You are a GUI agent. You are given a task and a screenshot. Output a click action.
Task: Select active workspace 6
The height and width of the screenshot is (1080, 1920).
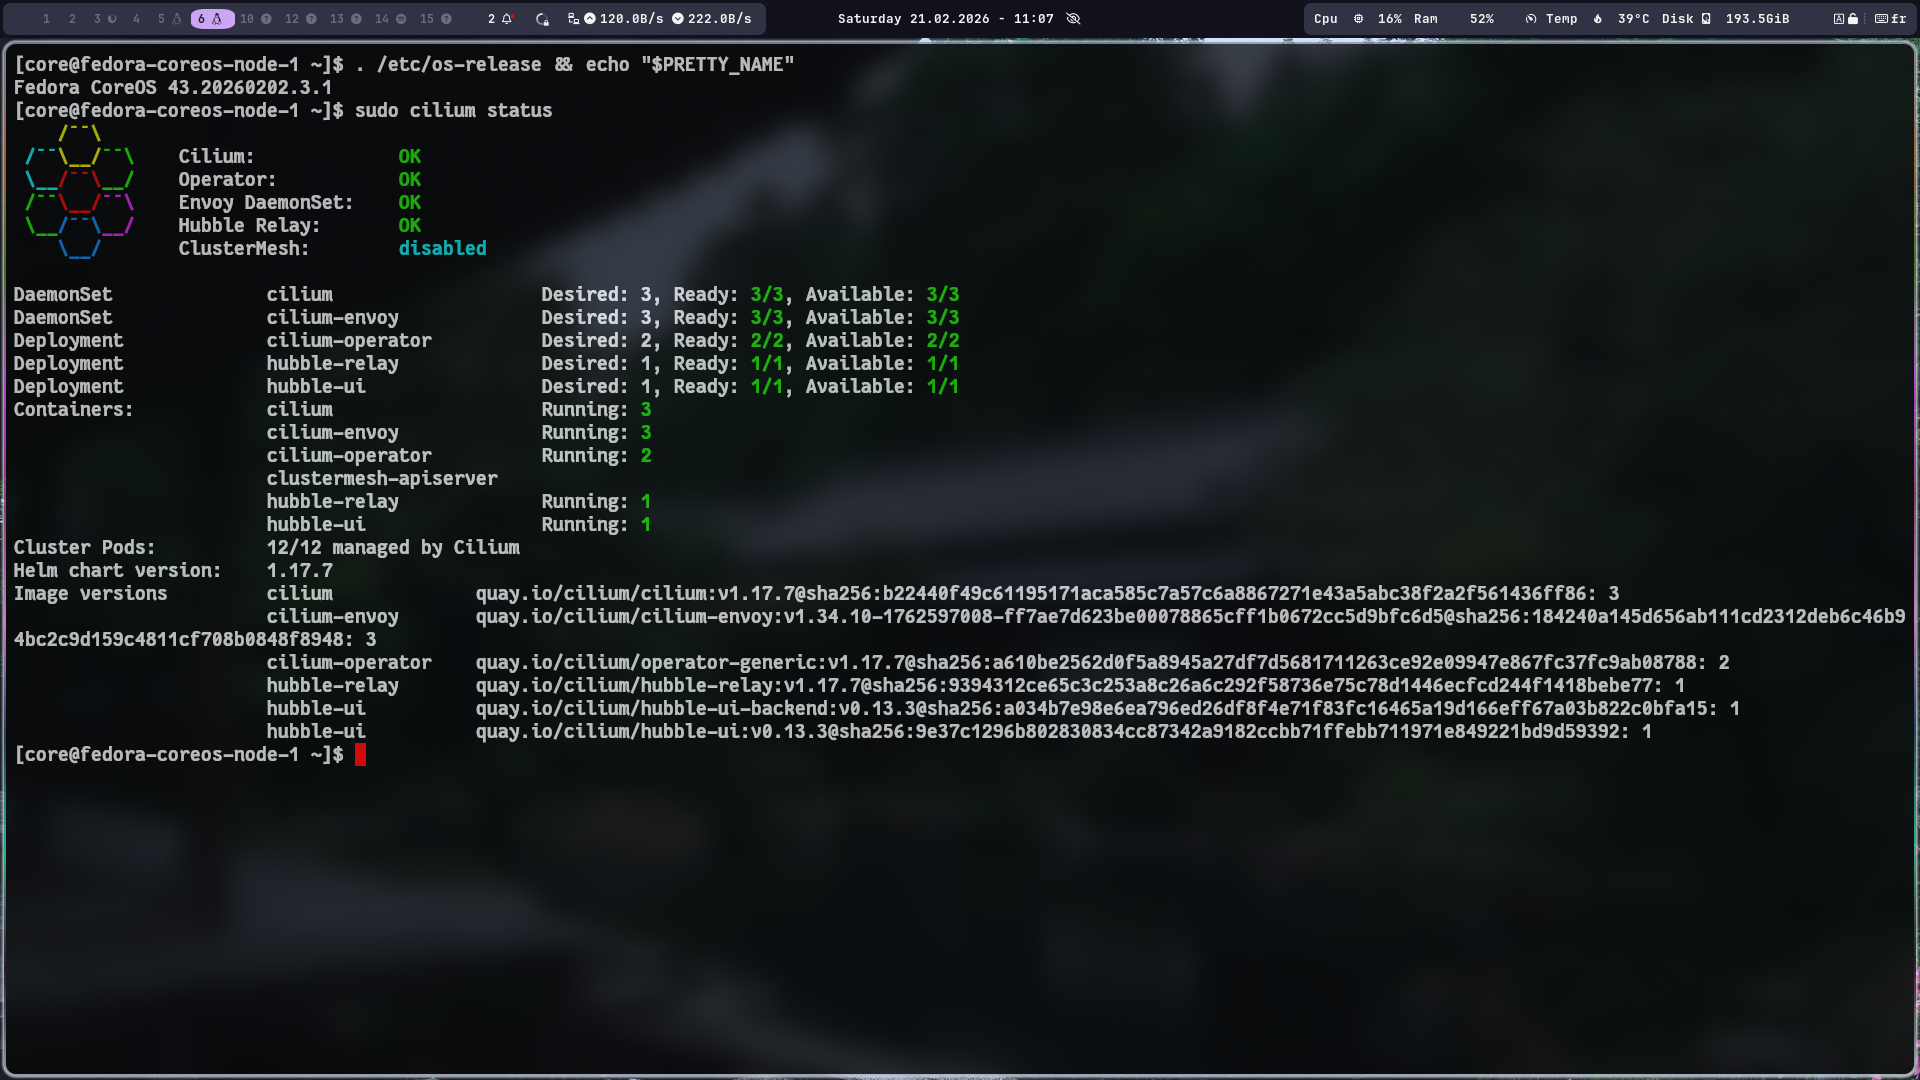211,19
